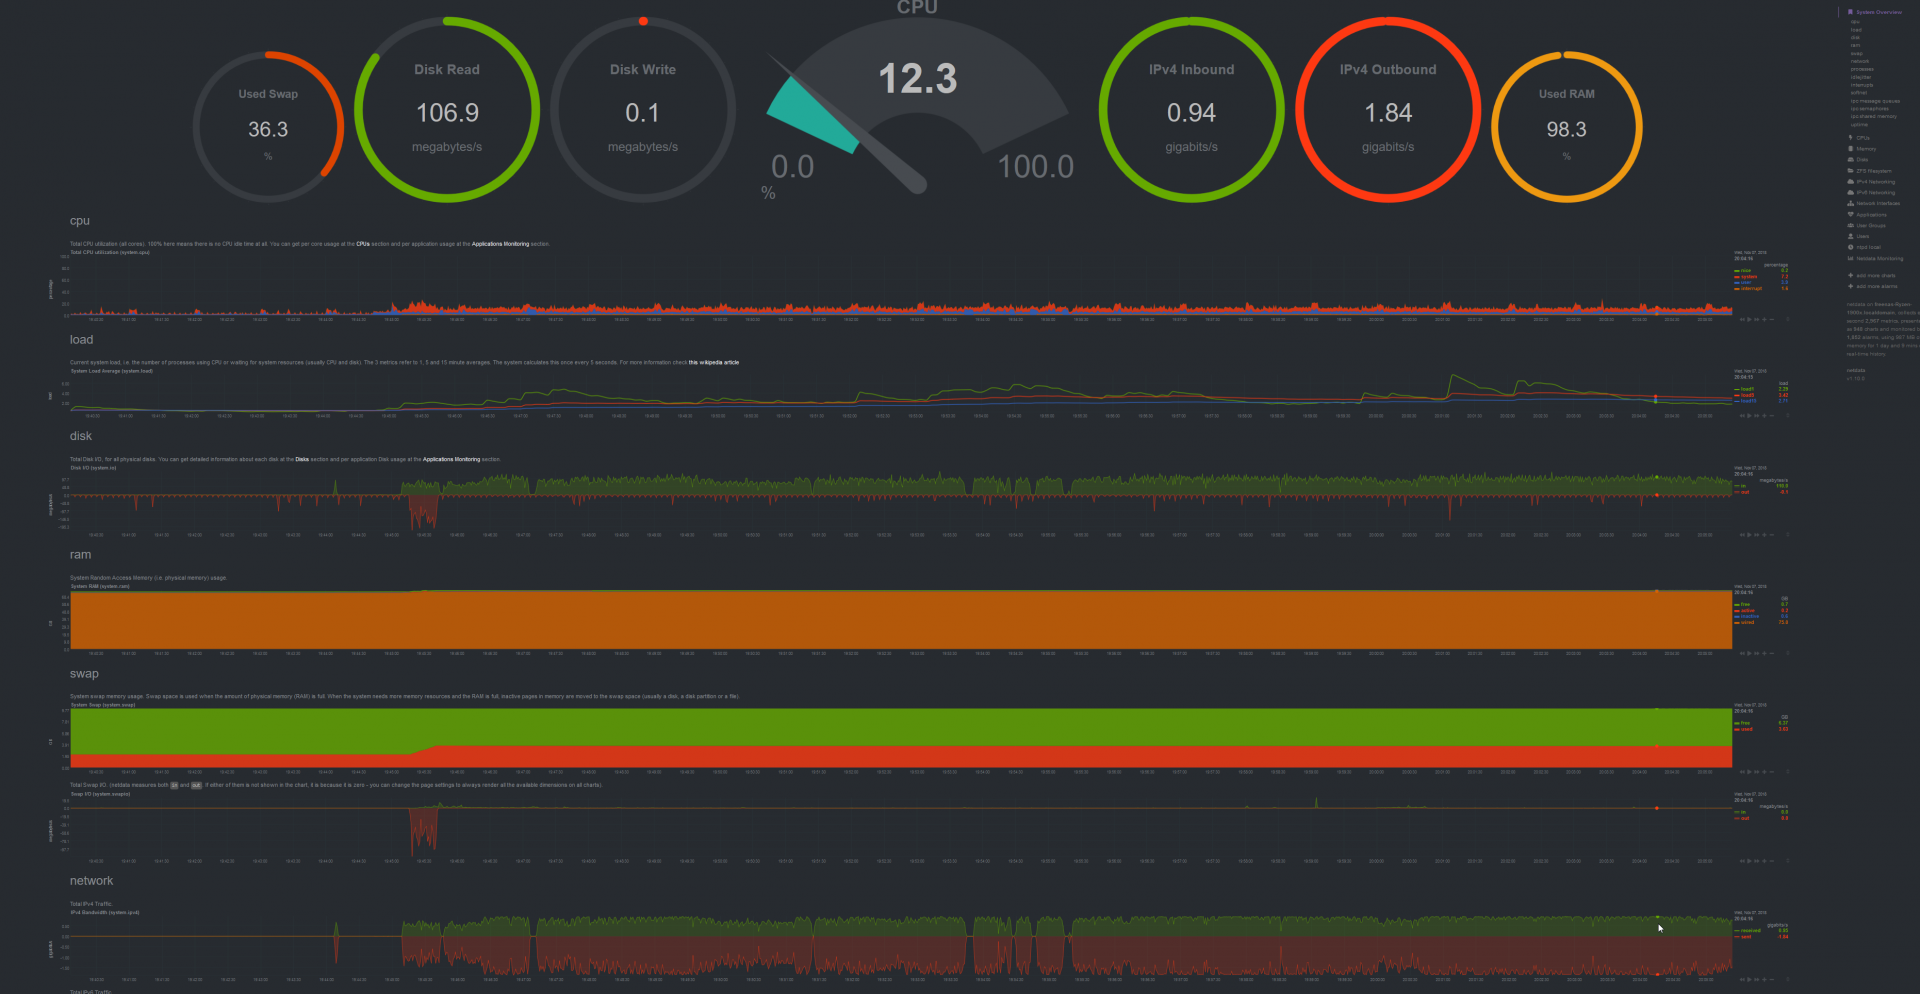The height and width of the screenshot is (994, 1920).
Task: Toggle the wired dimension in ram legend
Action: click(1745, 622)
